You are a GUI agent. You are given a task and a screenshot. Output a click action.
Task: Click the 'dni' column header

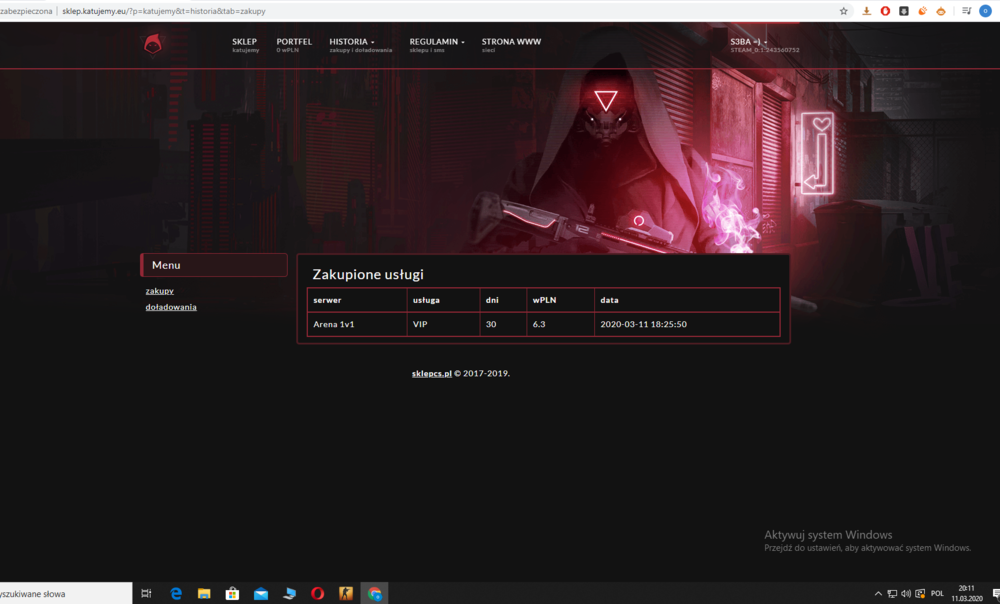click(503, 300)
